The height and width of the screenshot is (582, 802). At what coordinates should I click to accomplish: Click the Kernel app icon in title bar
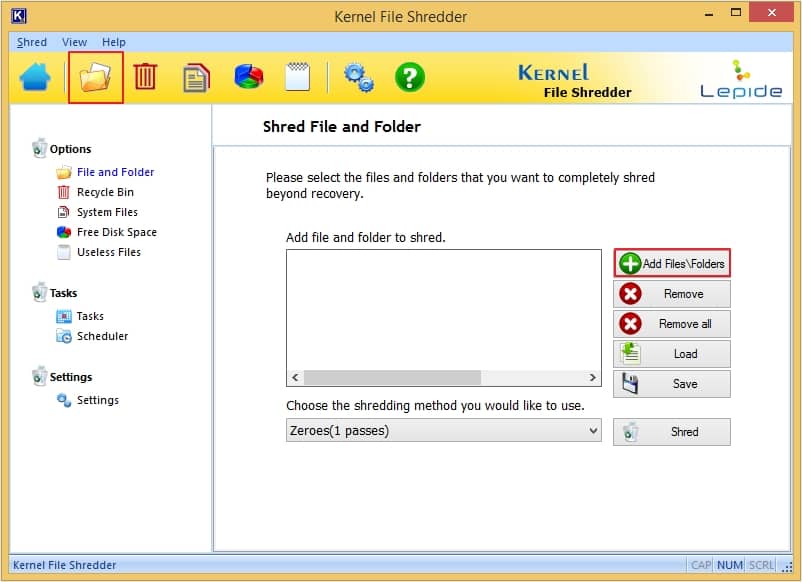[18, 16]
